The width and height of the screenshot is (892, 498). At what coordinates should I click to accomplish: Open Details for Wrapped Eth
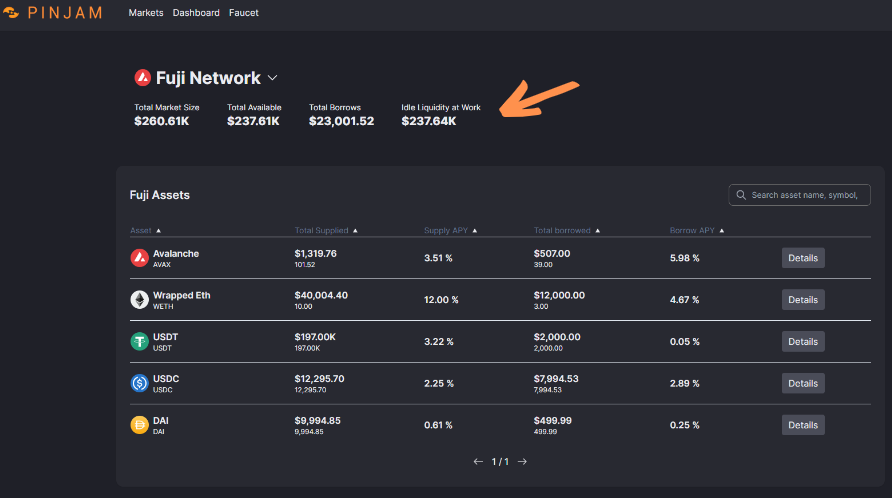(x=802, y=300)
